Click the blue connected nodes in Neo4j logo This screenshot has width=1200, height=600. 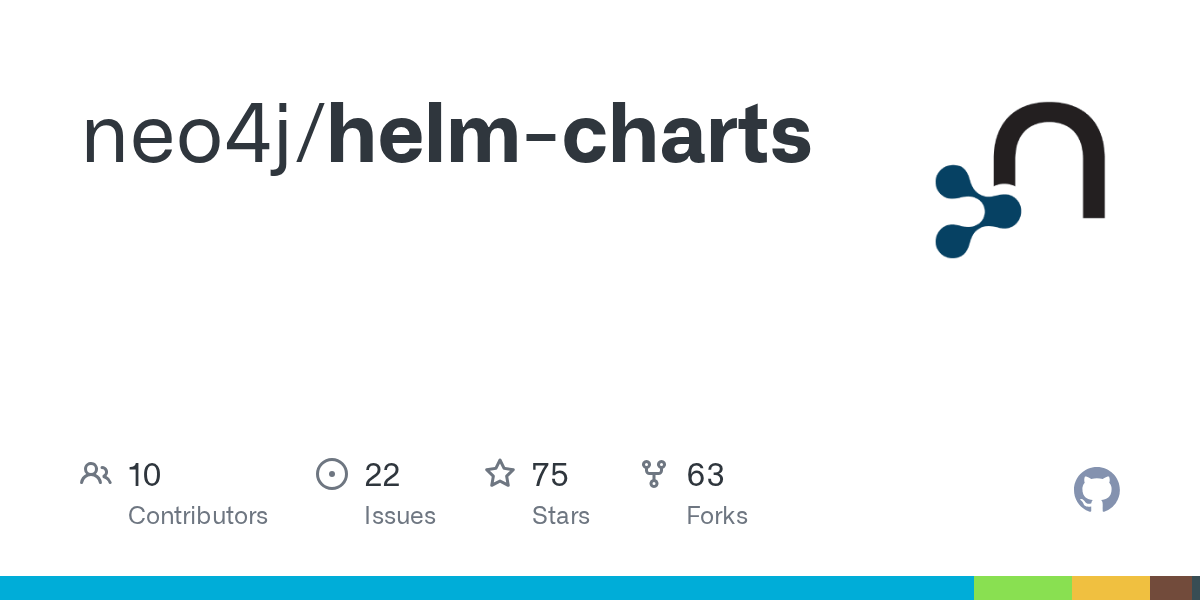click(x=977, y=211)
